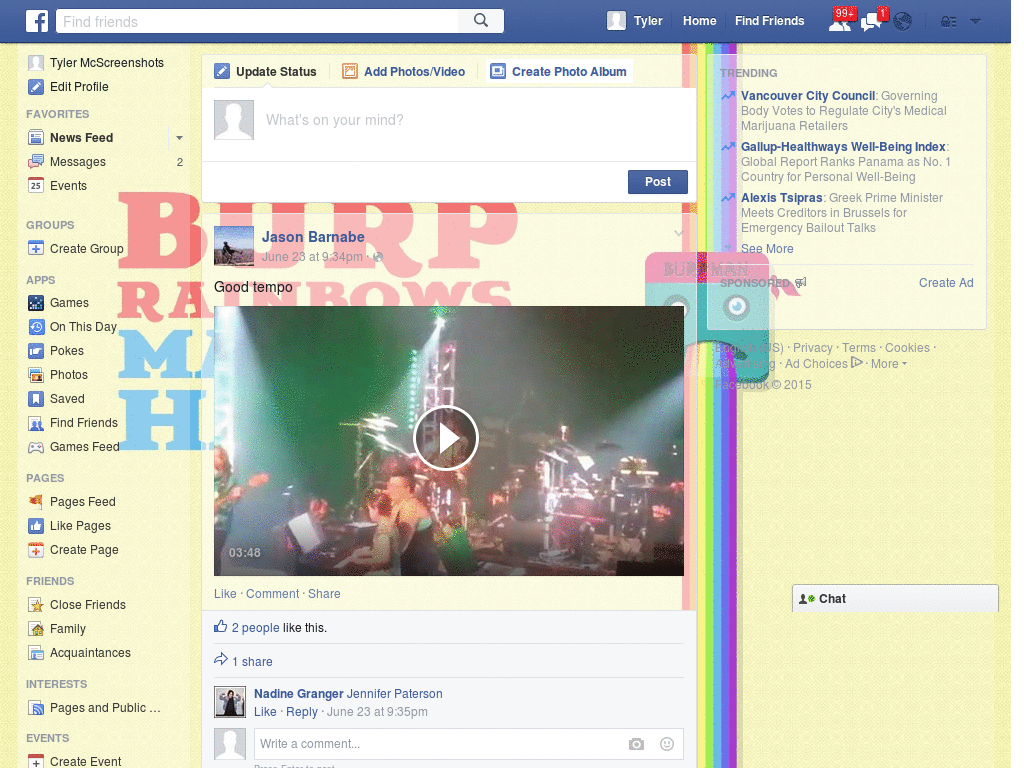
Task: Click the Saved bookmark icon
Action: tap(36, 399)
